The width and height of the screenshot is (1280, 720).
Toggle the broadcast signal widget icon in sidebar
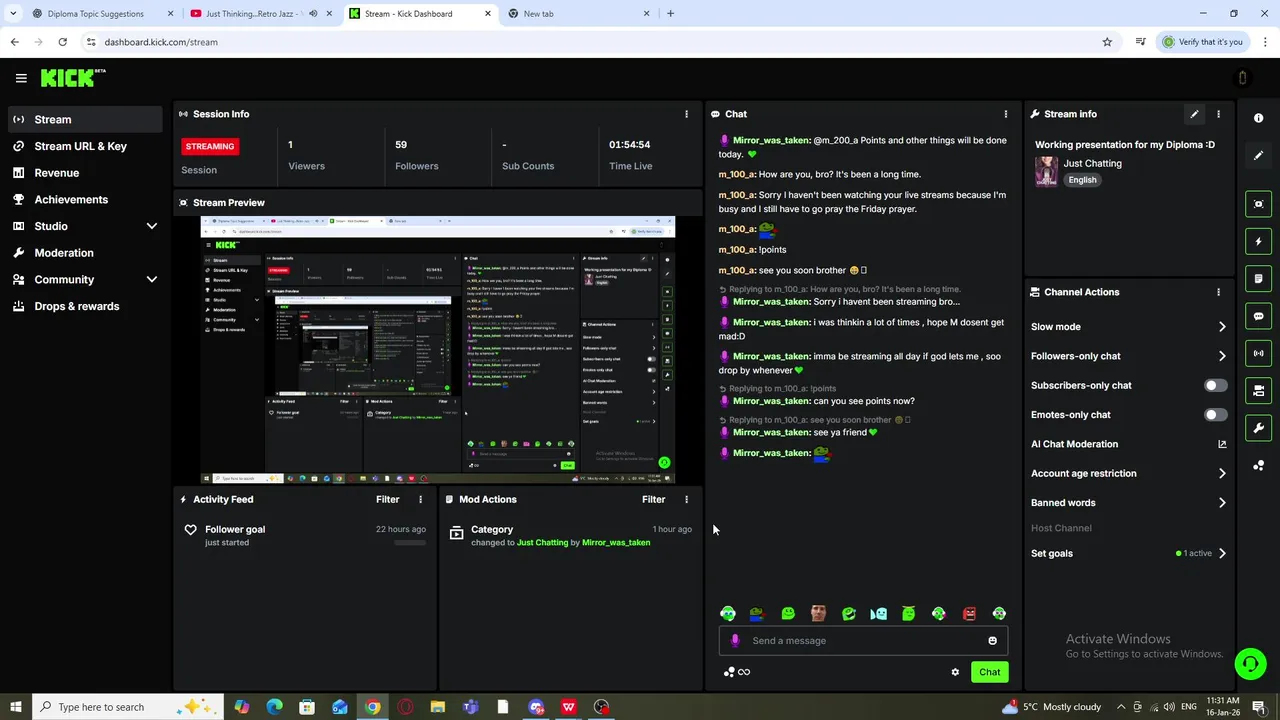pyautogui.click(x=1258, y=353)
